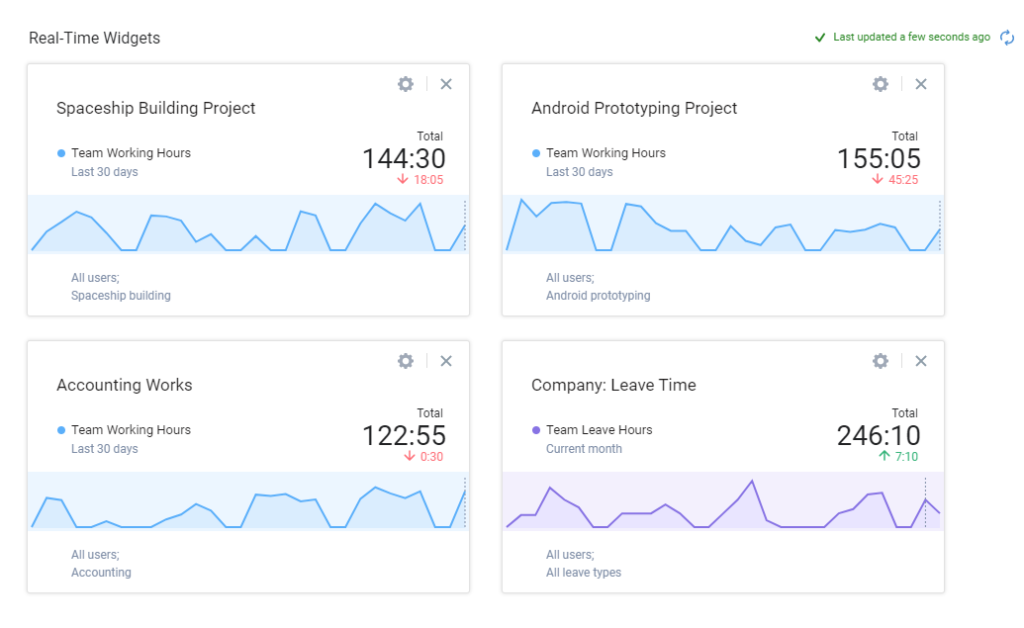
Task: Click 'Current month' period label
Action: coord(584,449)
